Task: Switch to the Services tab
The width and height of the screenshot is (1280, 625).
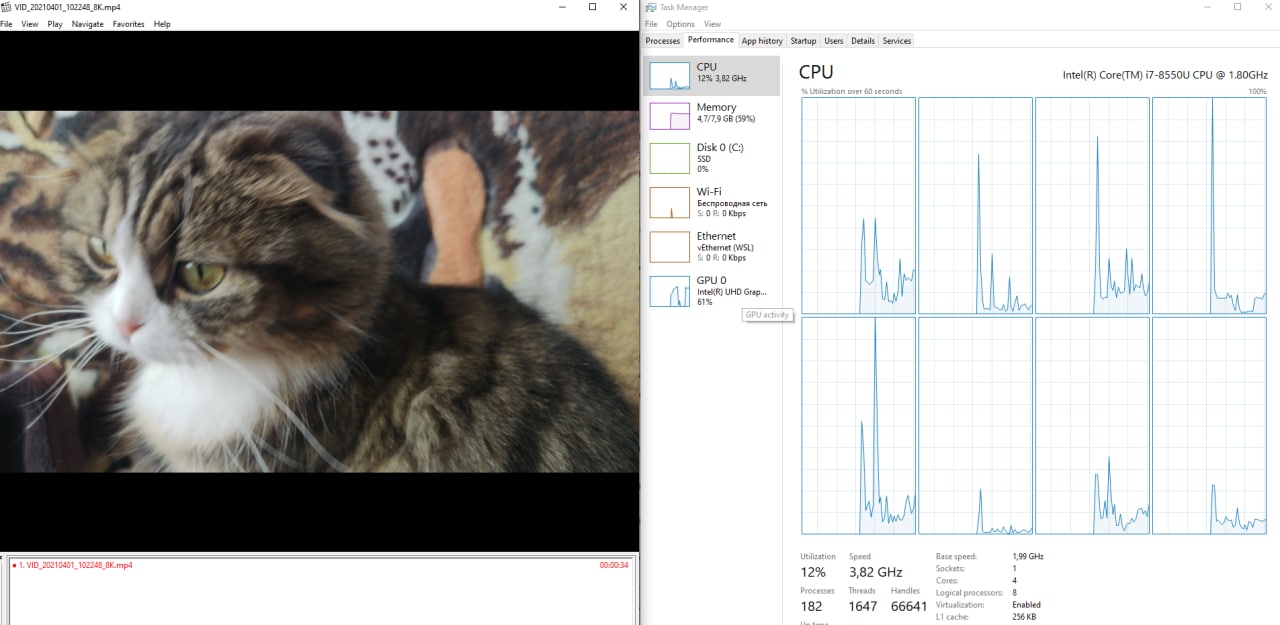Action: [x=897, y=41]
